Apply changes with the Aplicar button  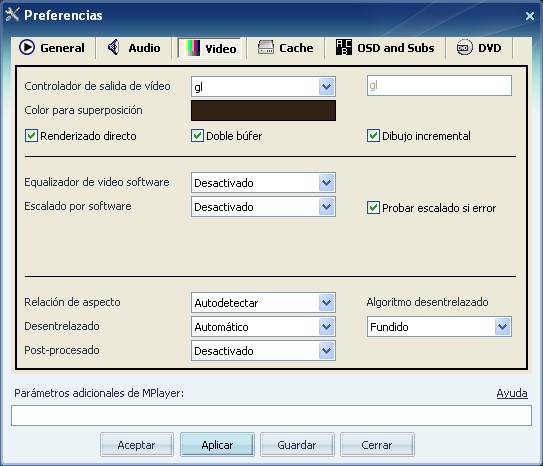coord(217,445)
